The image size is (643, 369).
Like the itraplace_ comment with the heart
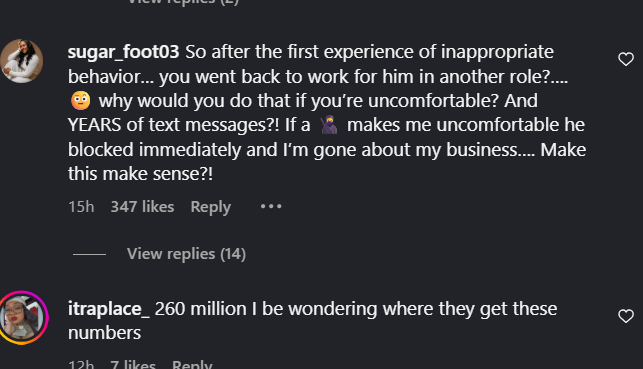coord(626,316)
